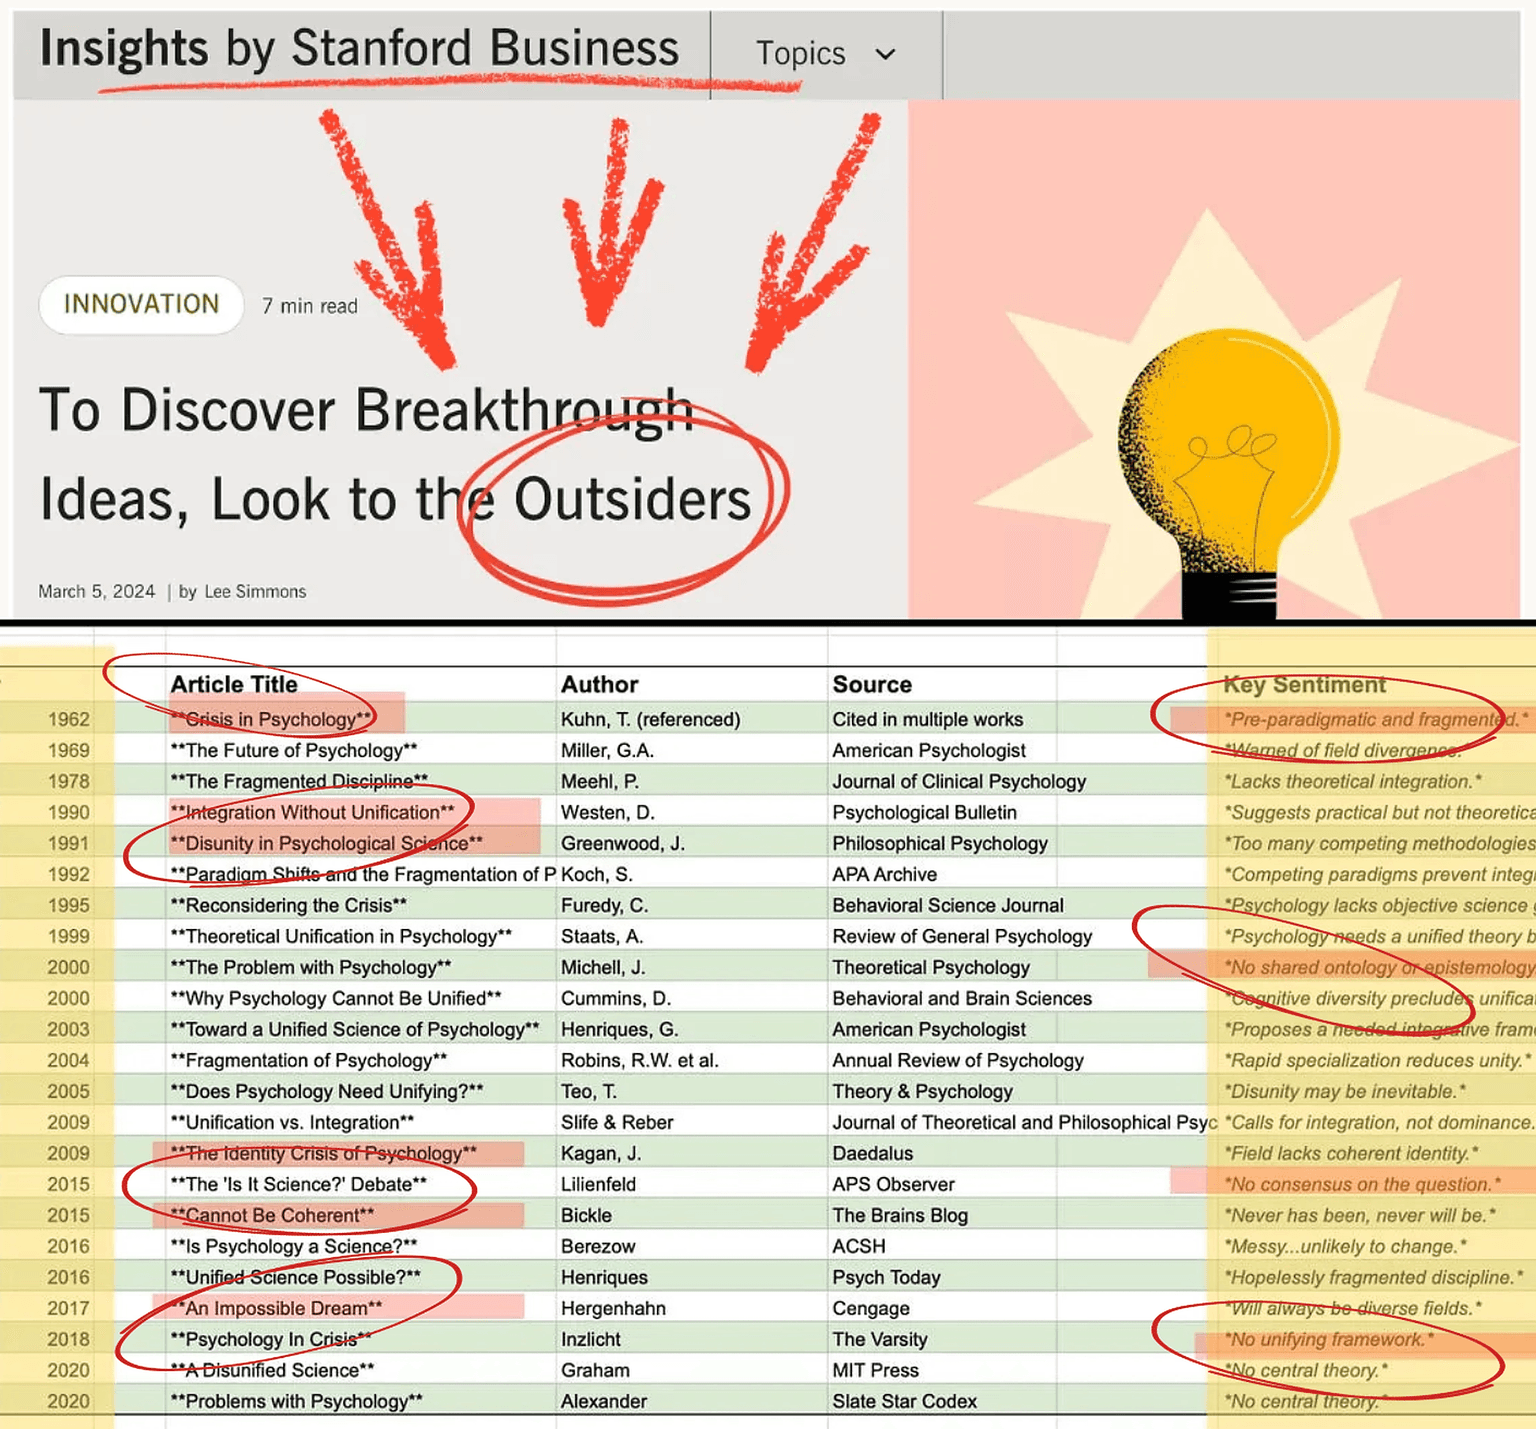This screenshot has height=1429, width=1536.
Task: Click the Insights by Stanford Business logo
Action: tap(359, 49)
